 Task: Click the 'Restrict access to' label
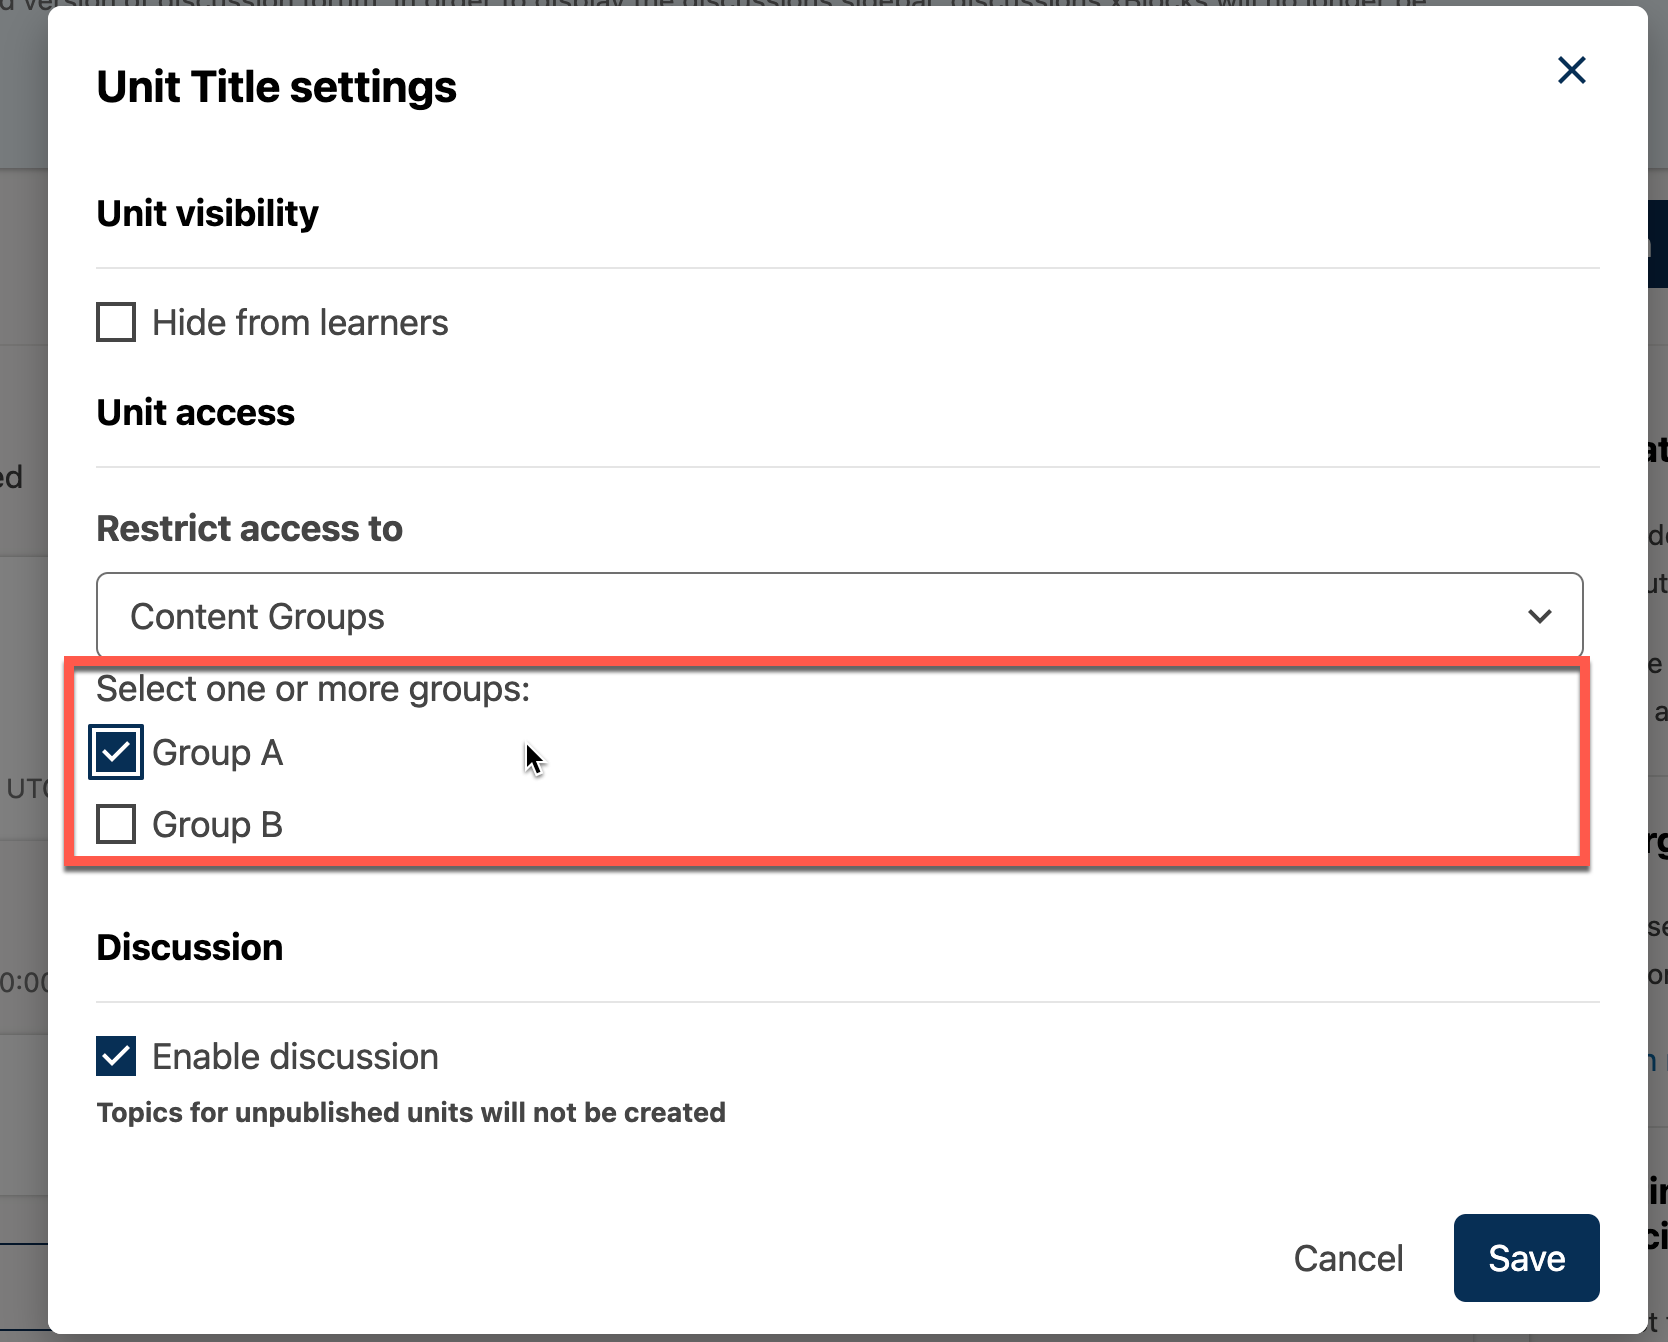click(249, 528)
